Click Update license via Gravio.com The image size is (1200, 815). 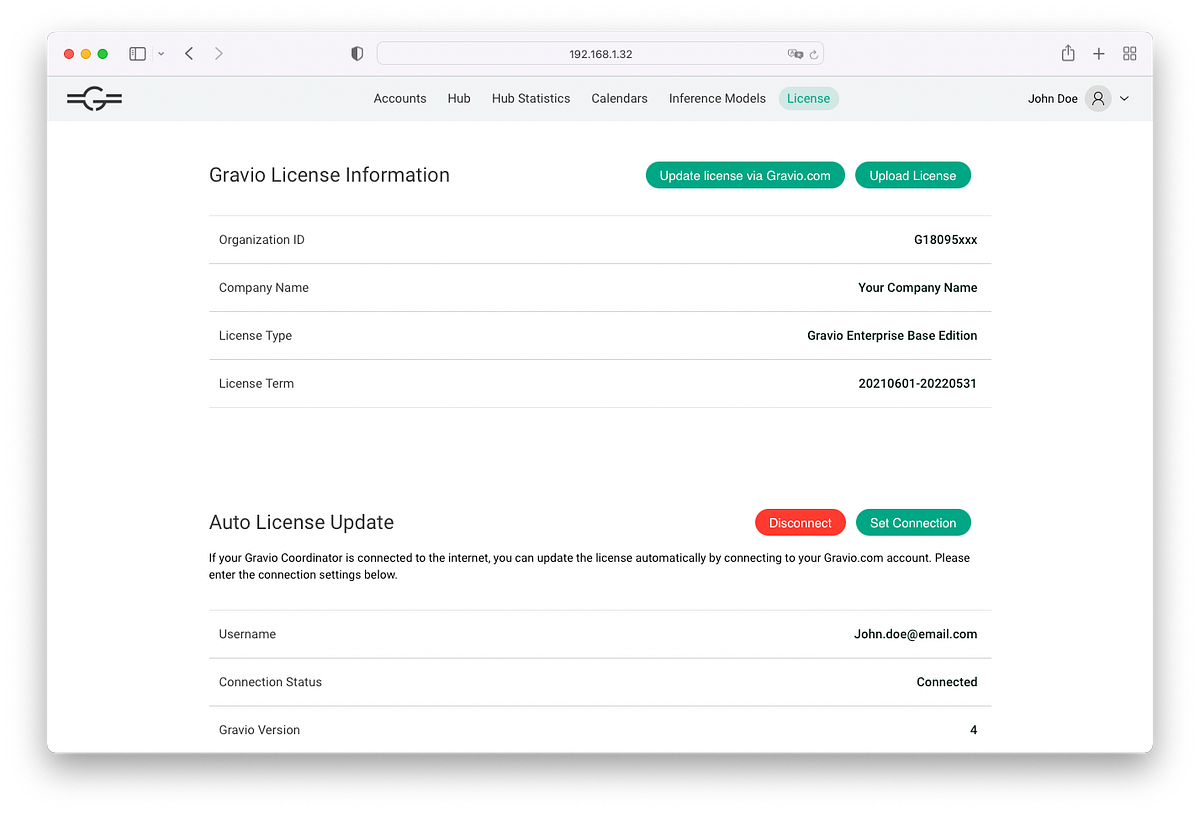click(x=745, y=174)
